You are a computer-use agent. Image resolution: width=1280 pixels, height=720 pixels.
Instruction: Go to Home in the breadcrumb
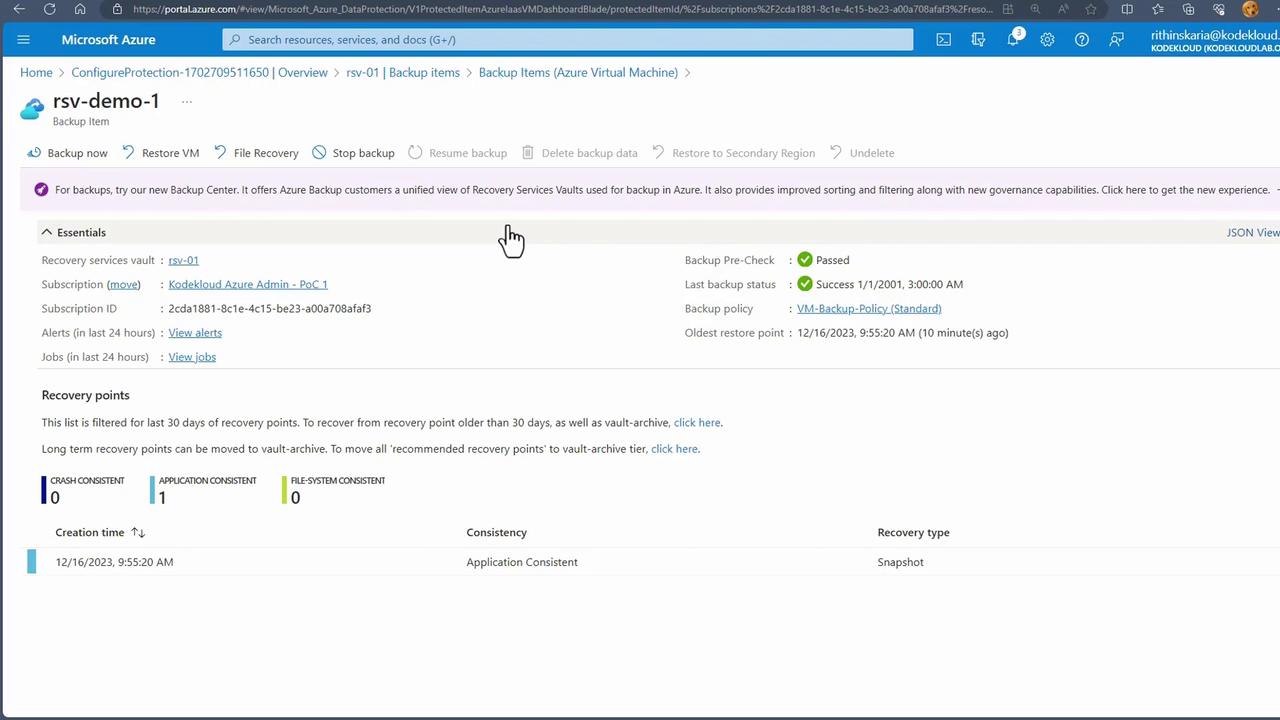tap(36, 73)
